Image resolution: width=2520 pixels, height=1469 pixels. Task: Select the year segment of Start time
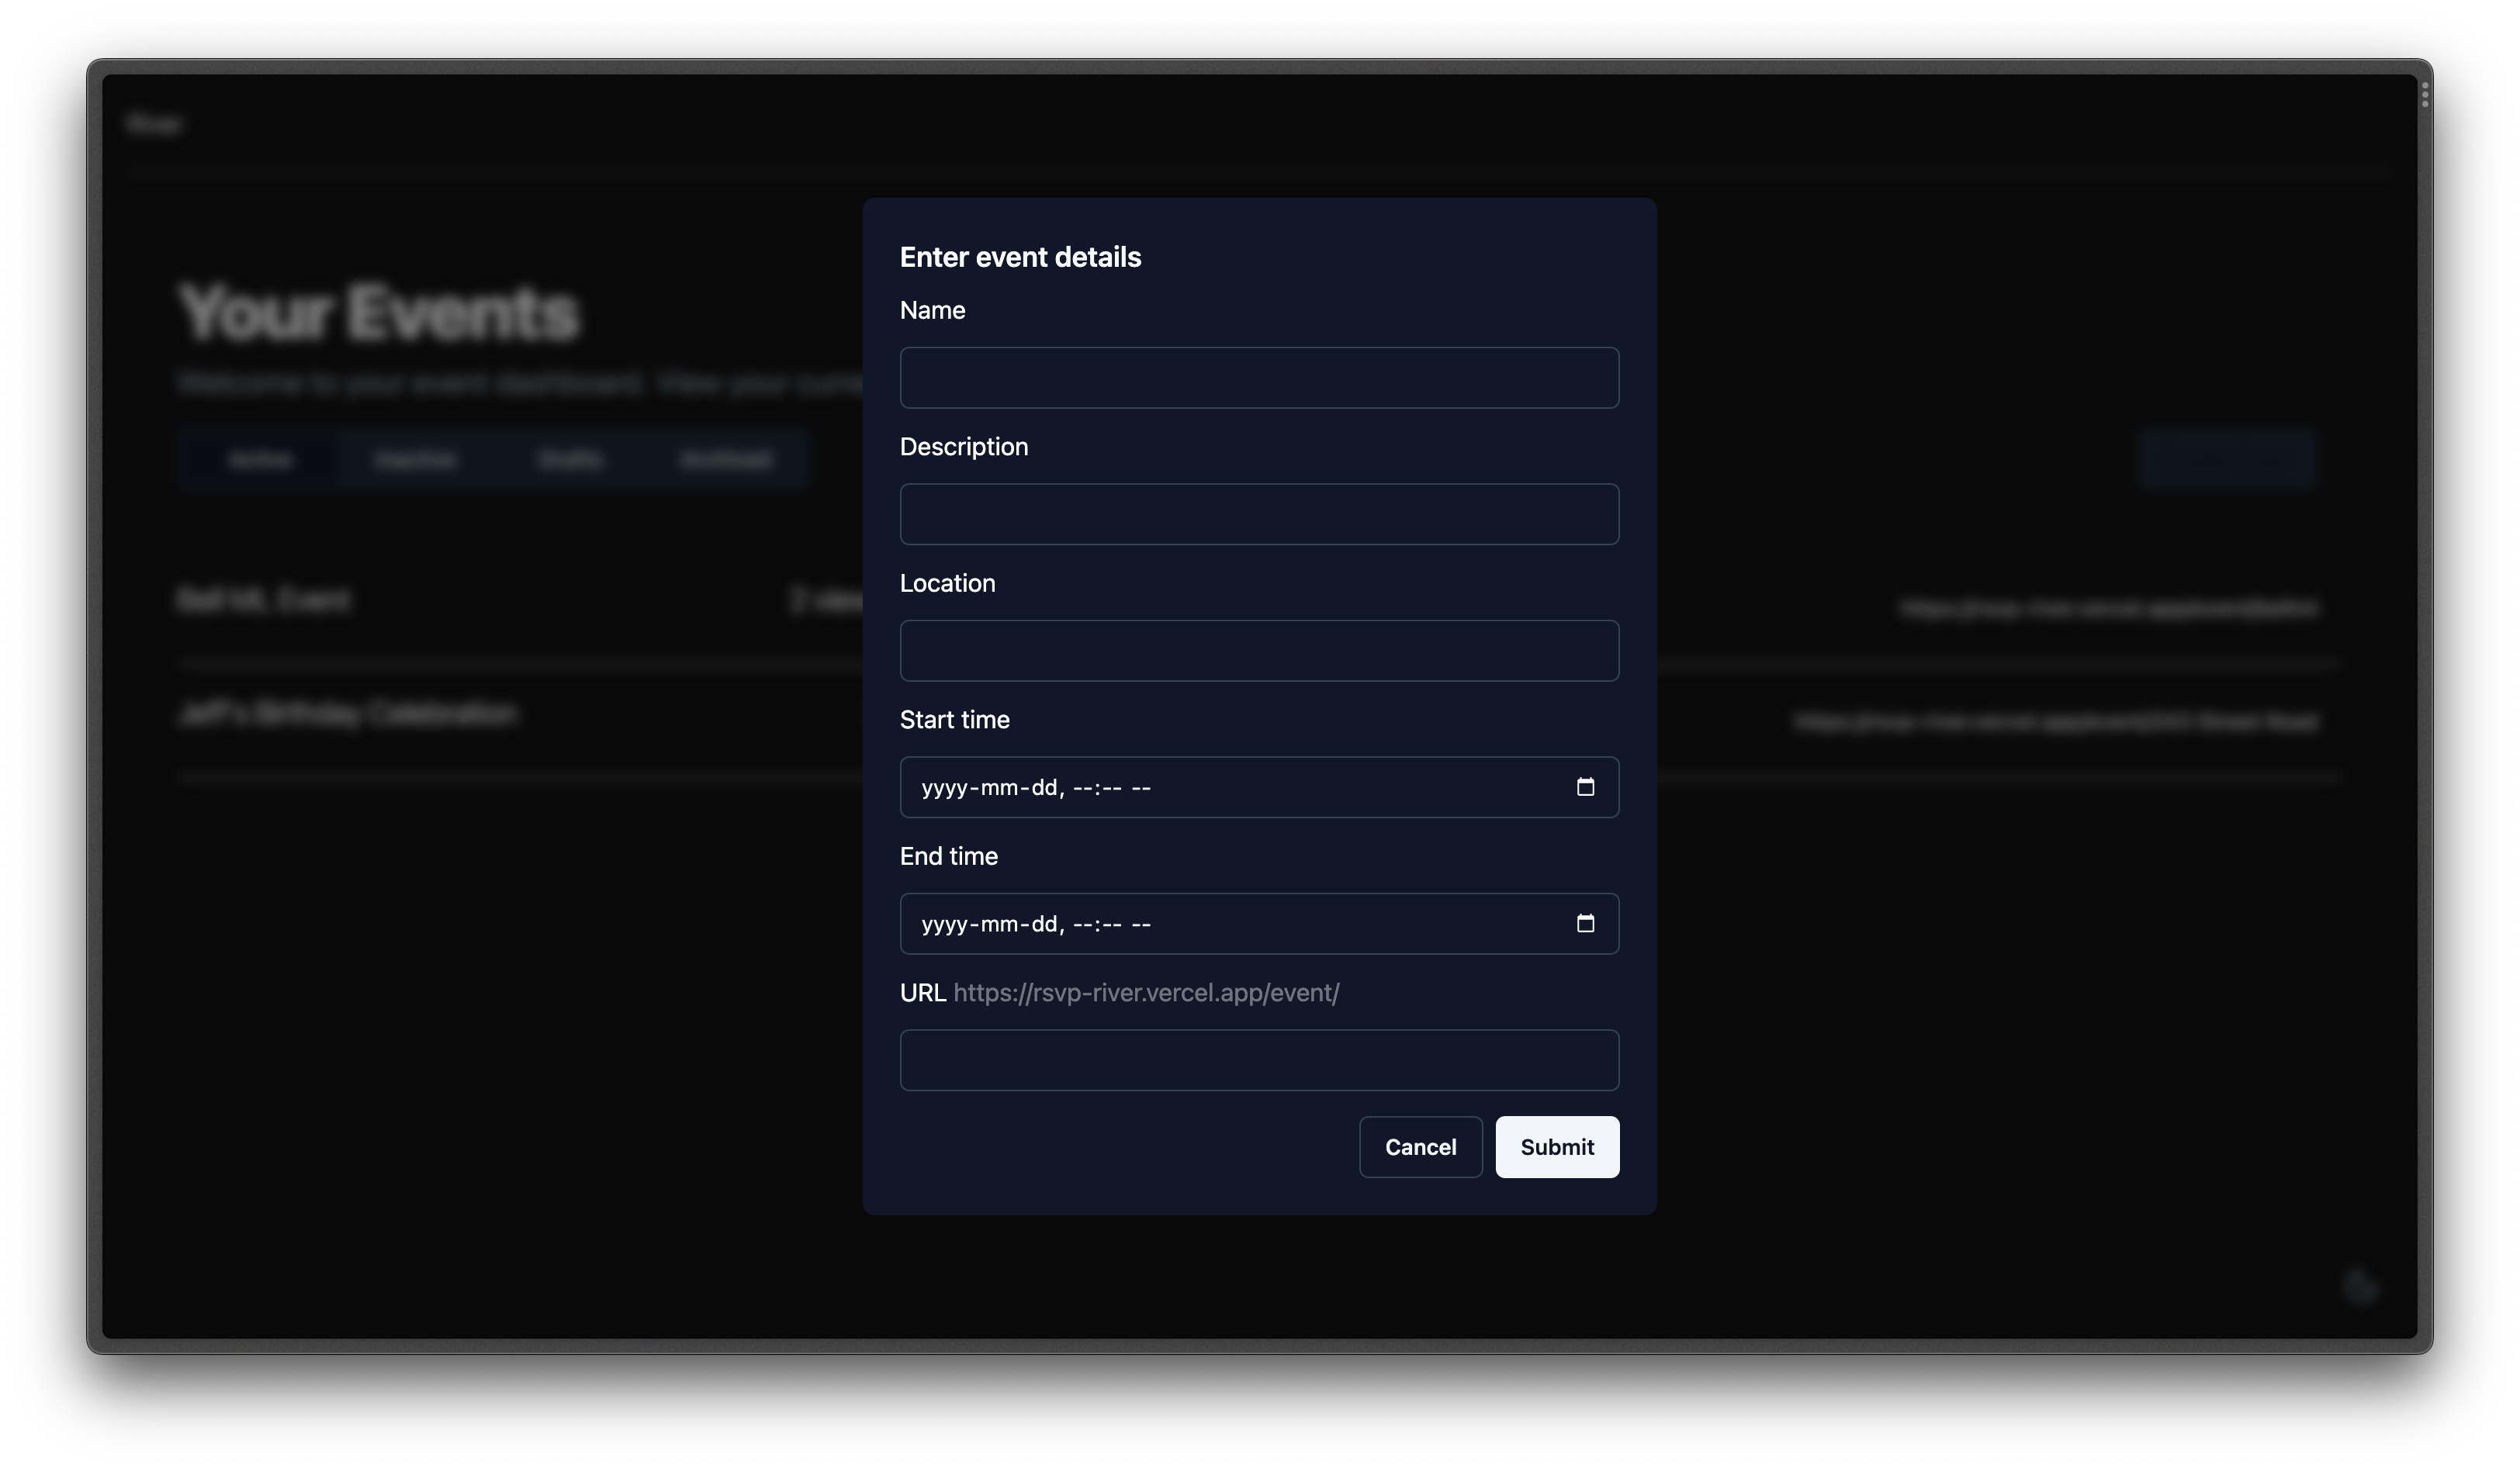943,788
